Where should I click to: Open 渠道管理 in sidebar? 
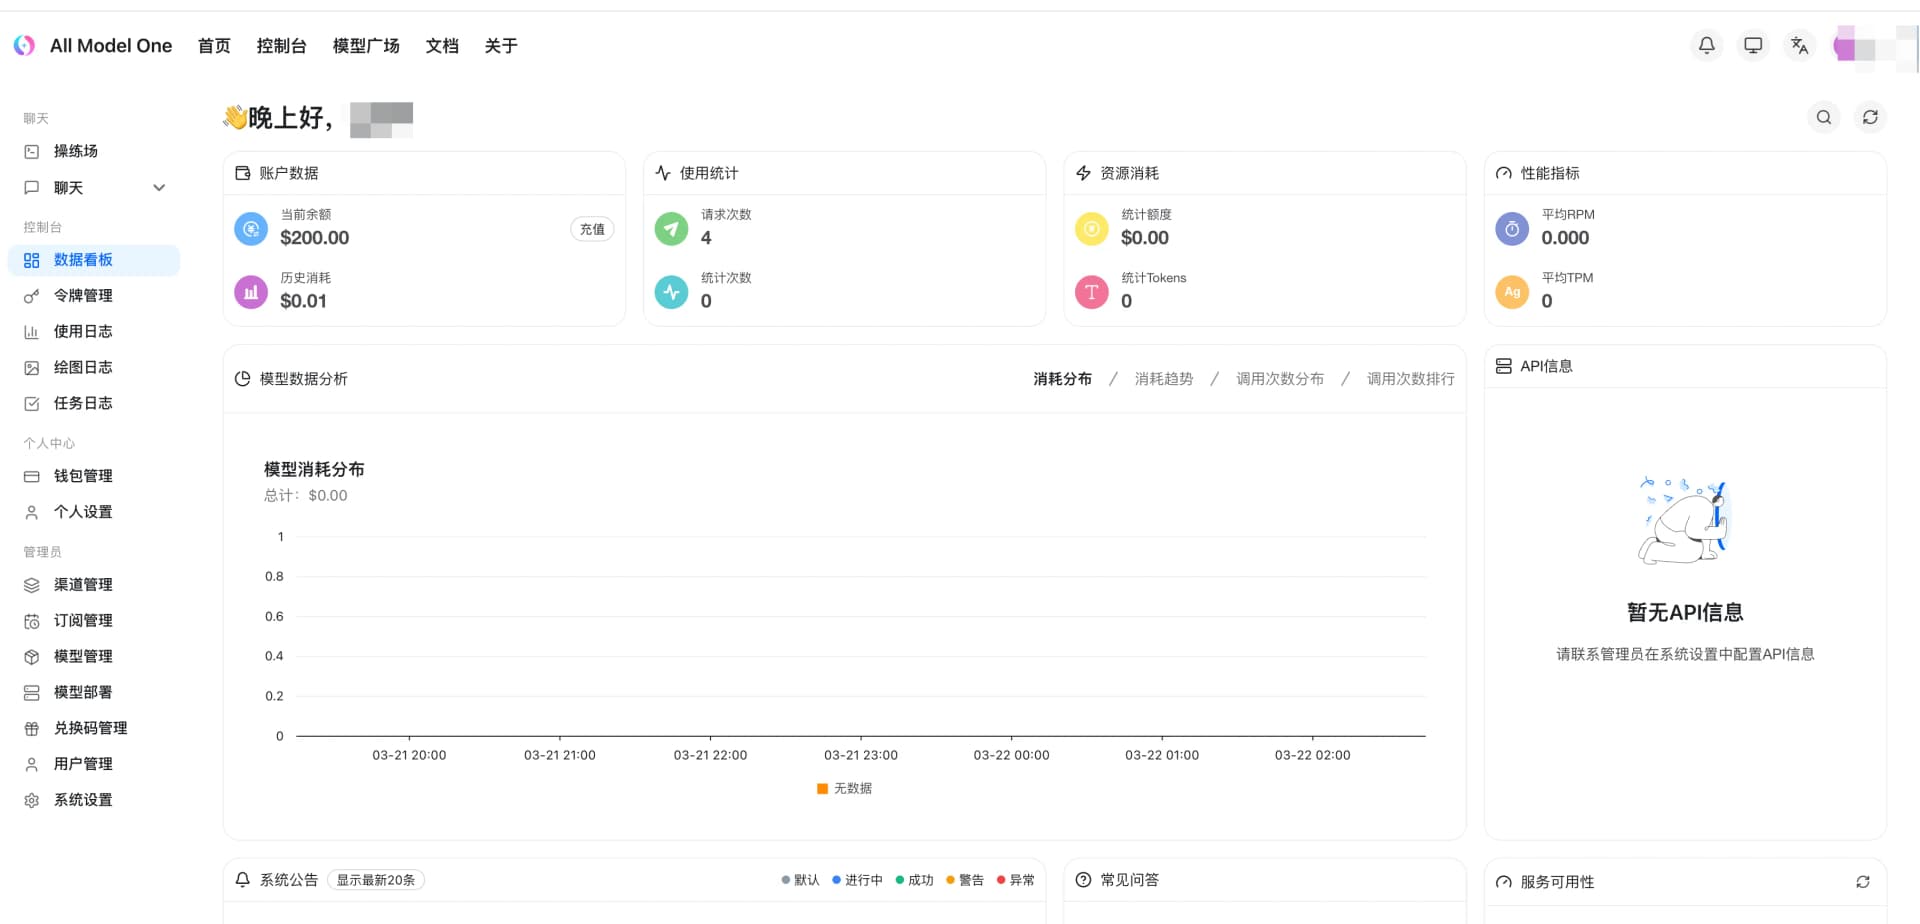[94, 585]
